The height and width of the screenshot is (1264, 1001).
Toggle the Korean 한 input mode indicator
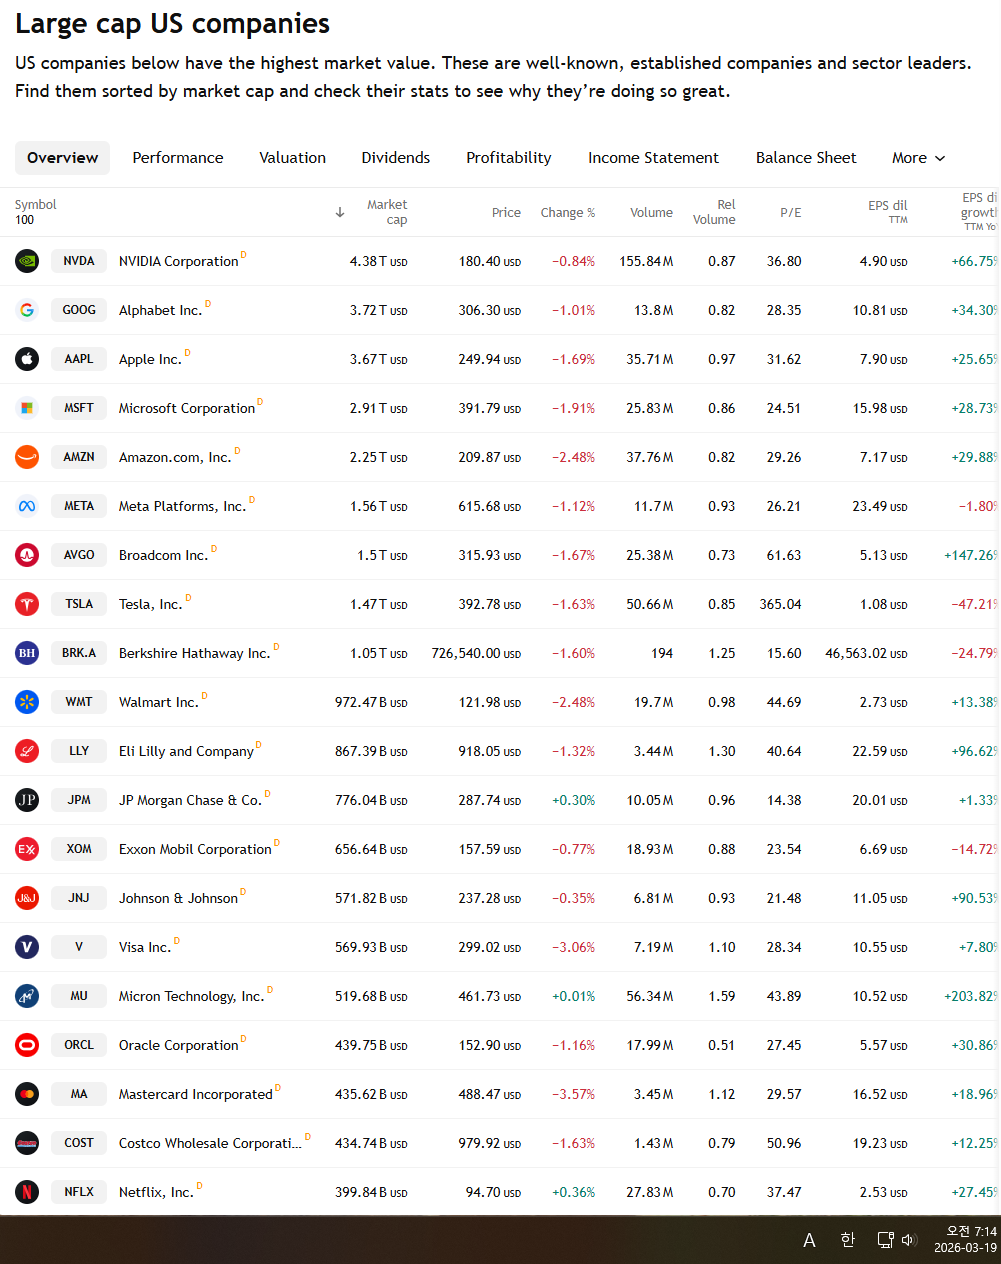(x=848, y=1240)
